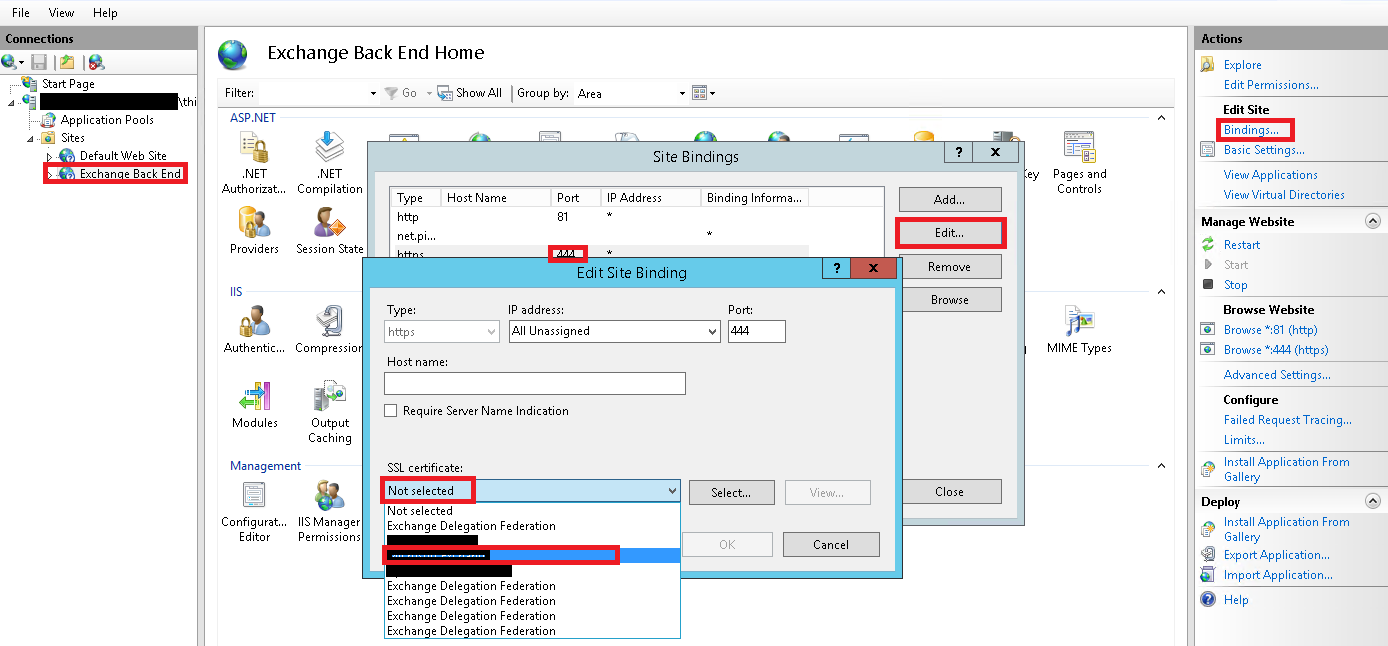This screenshot has height=646, width=1388.
Task: Collapse the Management group arrow
Action: pyautogui.click(x=1161, y=466)
